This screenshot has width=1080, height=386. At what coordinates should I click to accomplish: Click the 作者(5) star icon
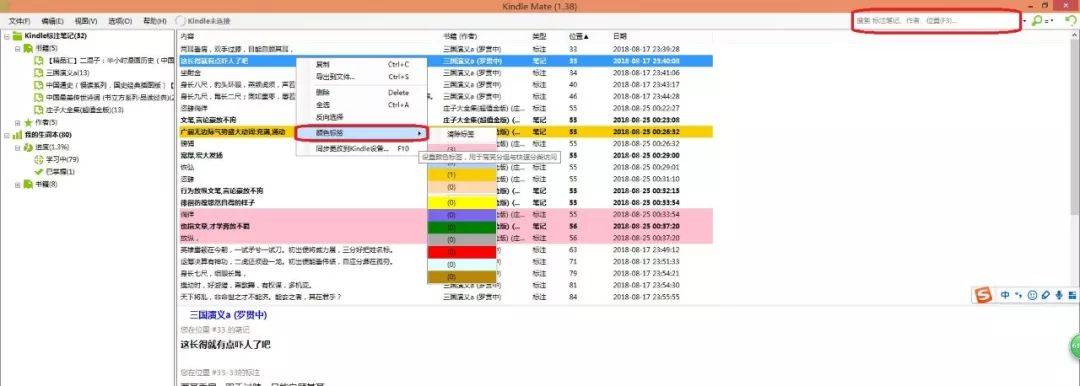click(x=28, y=123)
